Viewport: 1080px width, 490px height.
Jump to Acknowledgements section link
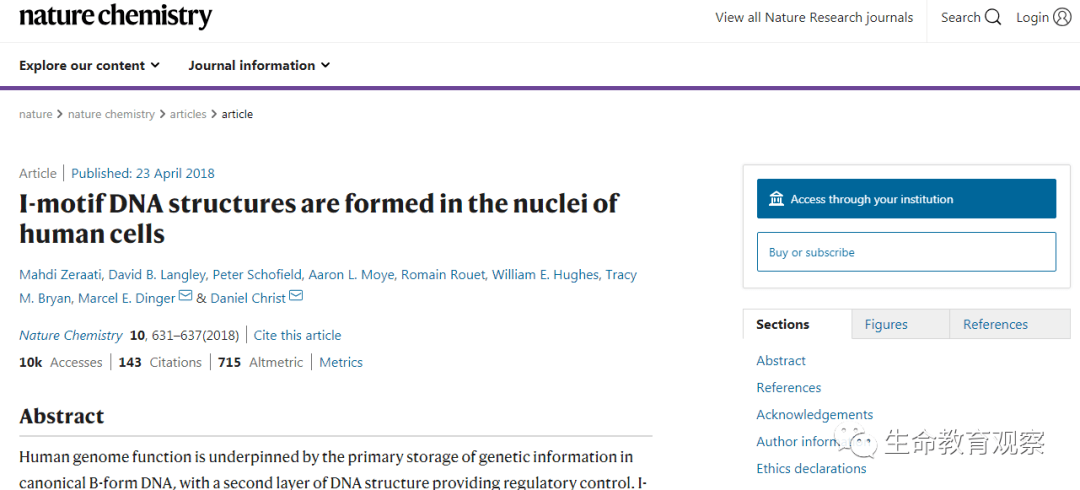point(815,414)
